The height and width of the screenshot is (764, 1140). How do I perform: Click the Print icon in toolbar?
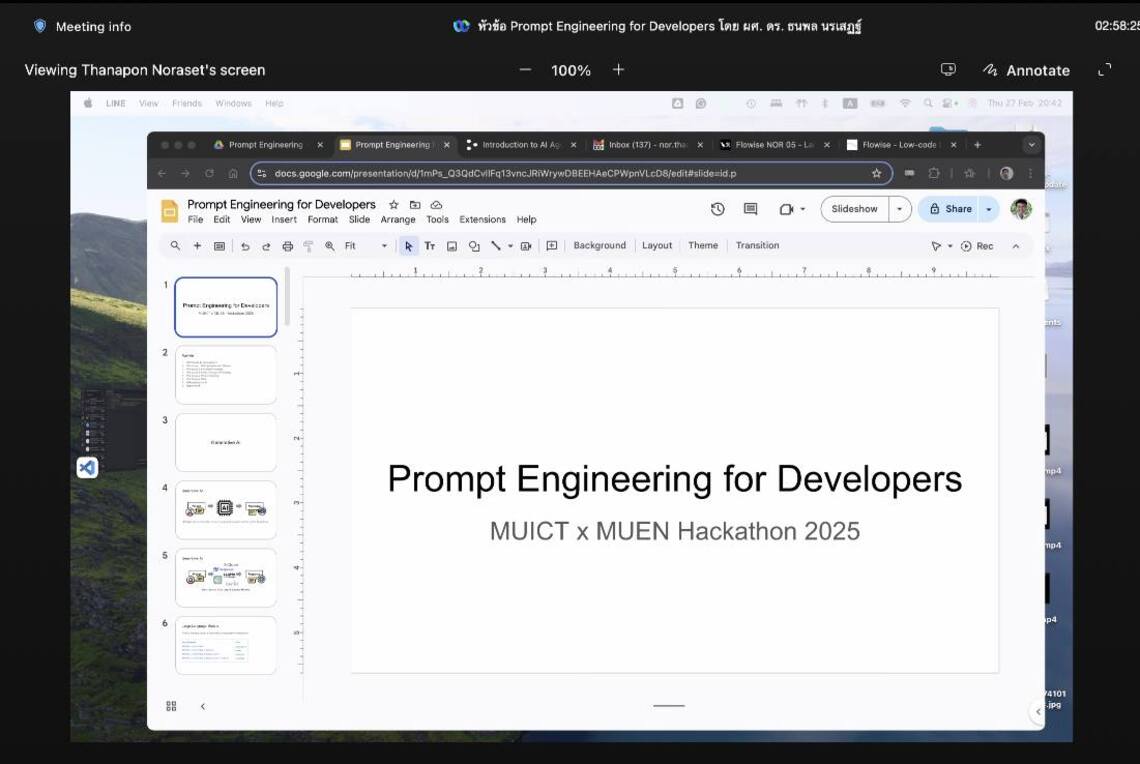tap(288, 246)
